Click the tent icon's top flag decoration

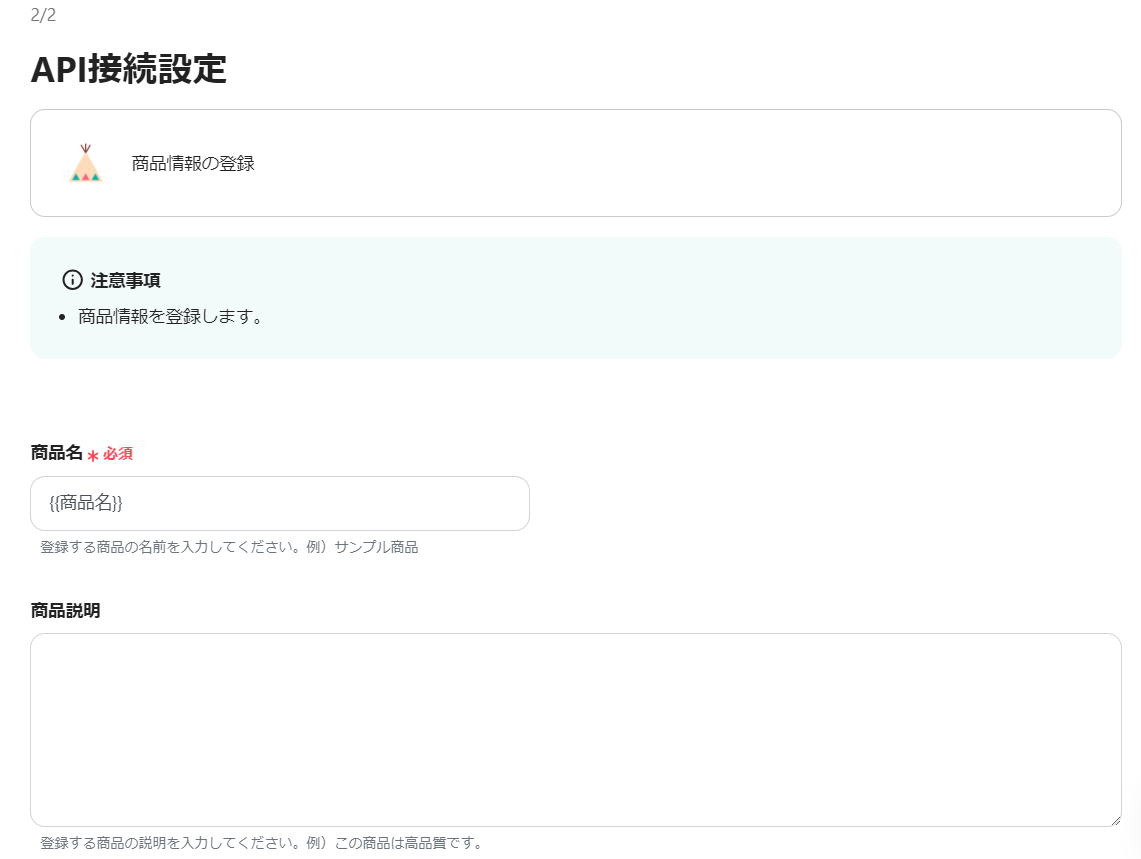tap(88, 148)
